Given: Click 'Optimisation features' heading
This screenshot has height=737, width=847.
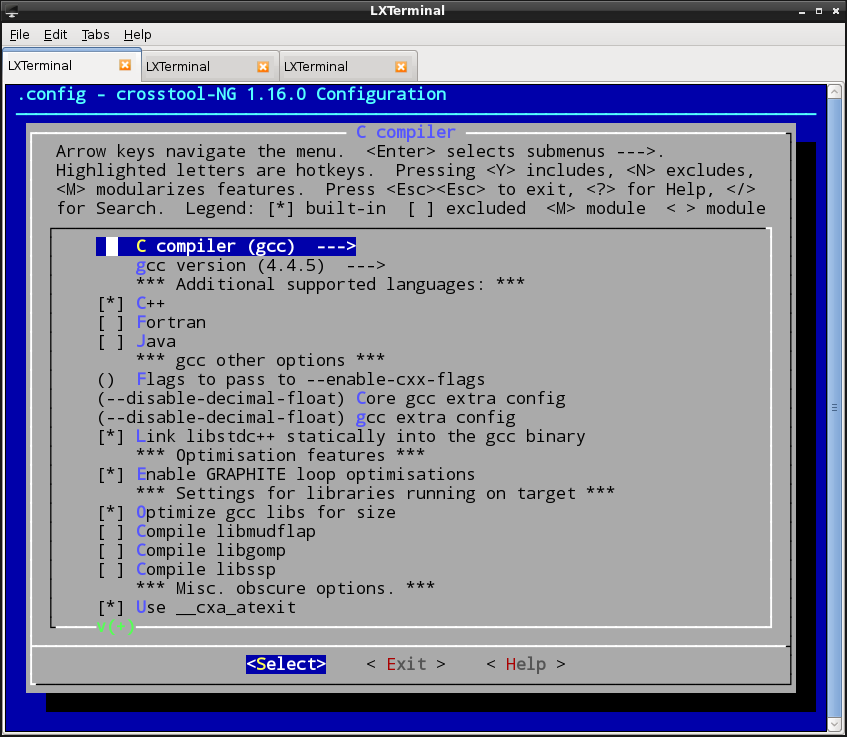Looking at the screenshot, I should tap(280, 455).
